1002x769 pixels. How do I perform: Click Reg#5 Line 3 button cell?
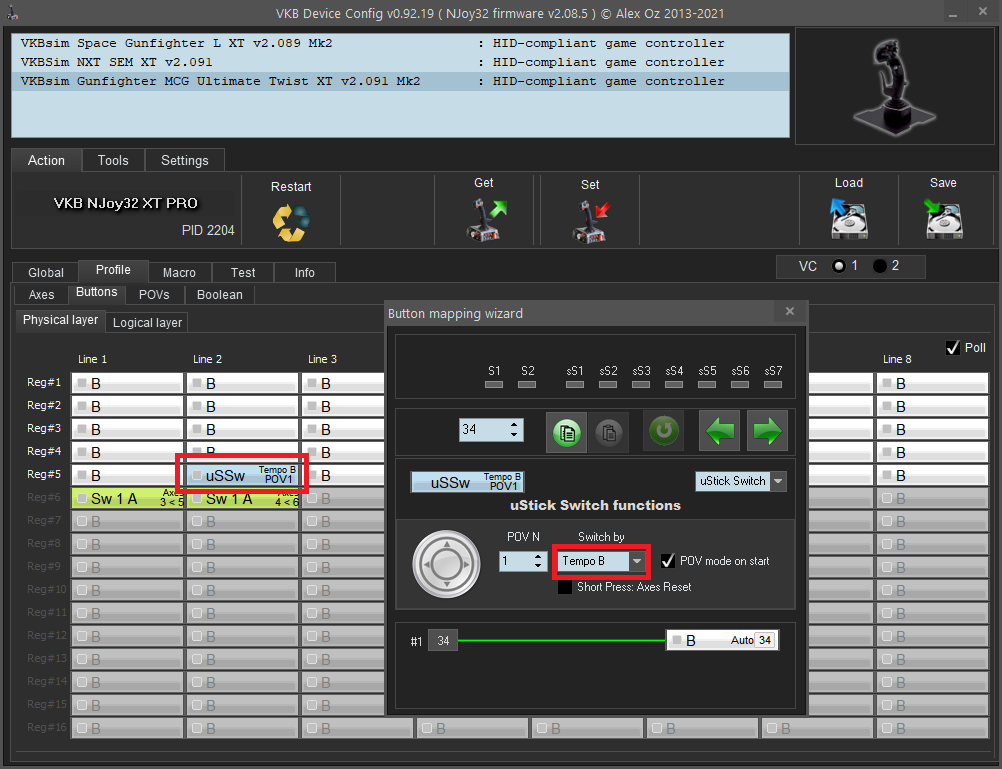pyautogui.click(x=343, y=475)
